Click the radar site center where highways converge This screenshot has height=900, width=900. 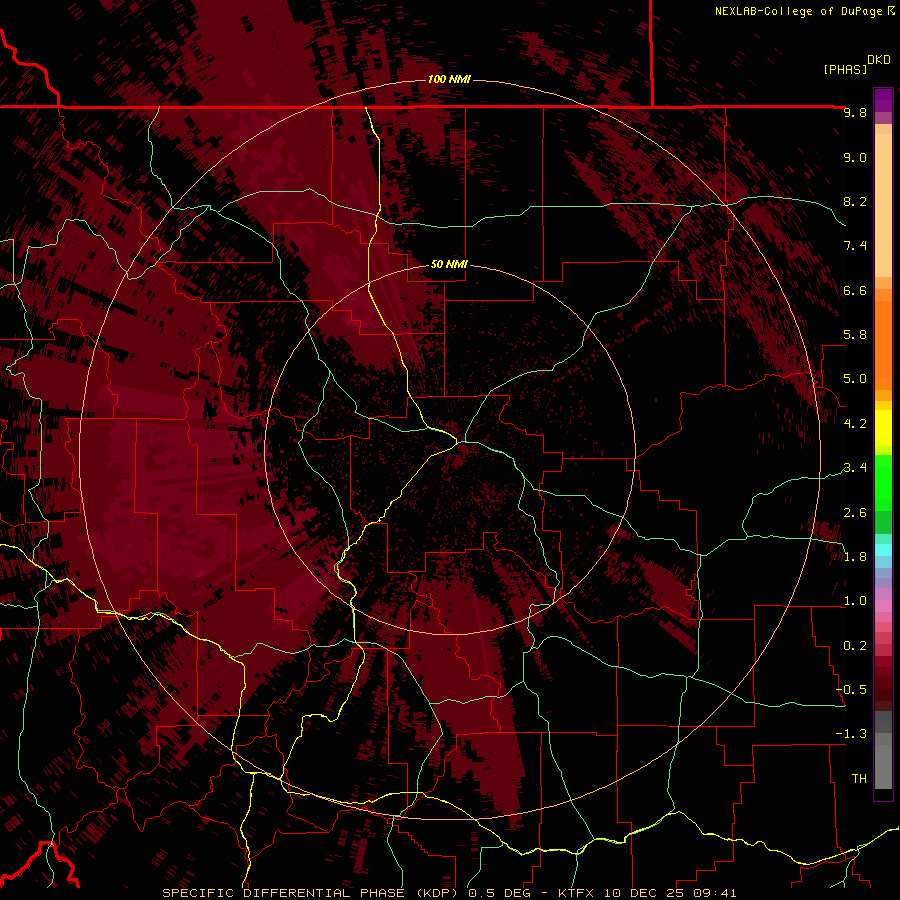pyautogui.click(x=461, y=442)
